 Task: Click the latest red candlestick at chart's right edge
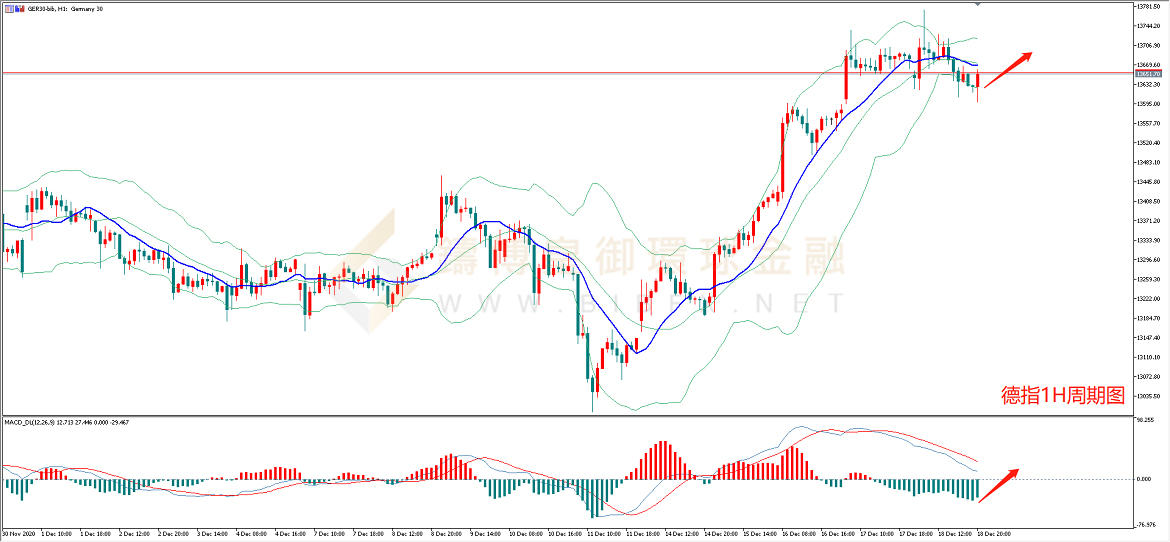(x=978, y=81)
